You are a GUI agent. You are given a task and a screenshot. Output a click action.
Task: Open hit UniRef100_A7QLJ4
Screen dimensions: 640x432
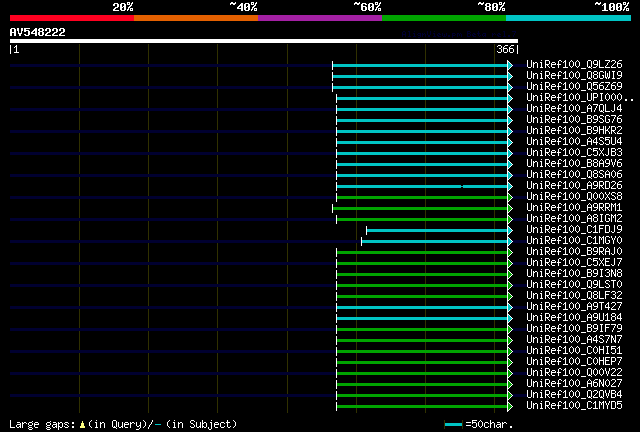[574, 108]
